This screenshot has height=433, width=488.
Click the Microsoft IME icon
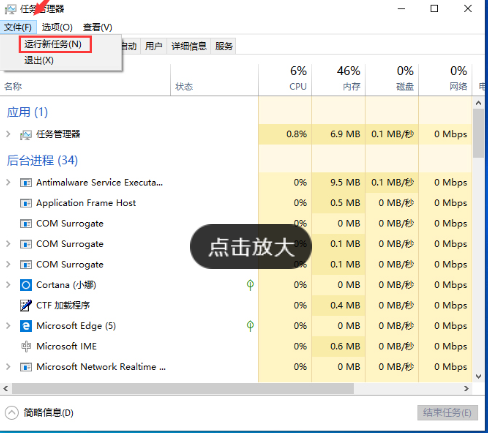click(x=26, y=346)
